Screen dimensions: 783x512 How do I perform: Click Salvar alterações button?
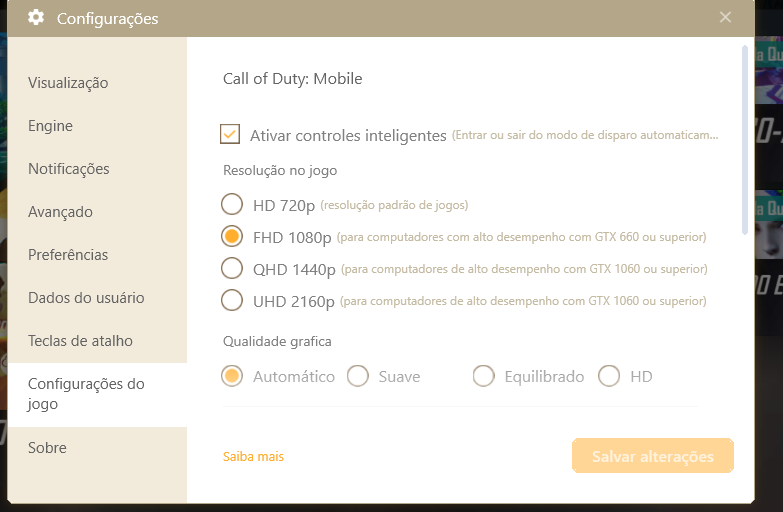(x=653, y=456)
